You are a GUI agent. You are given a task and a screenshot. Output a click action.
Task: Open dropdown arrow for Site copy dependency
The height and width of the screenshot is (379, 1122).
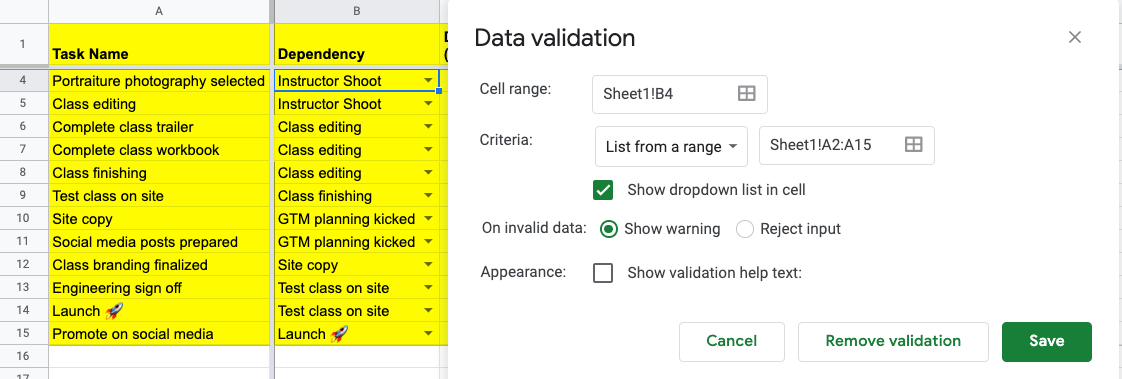tap(428, 265)
